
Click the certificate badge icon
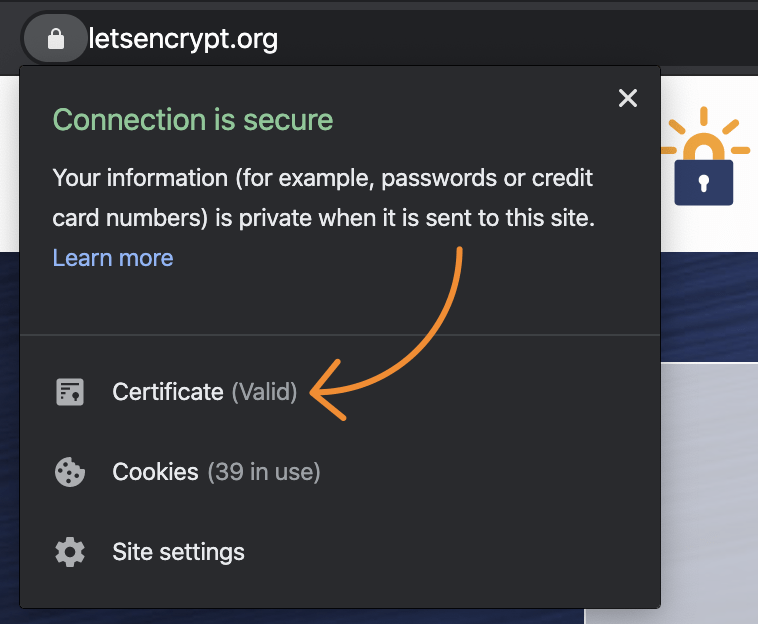click(69, 392)
